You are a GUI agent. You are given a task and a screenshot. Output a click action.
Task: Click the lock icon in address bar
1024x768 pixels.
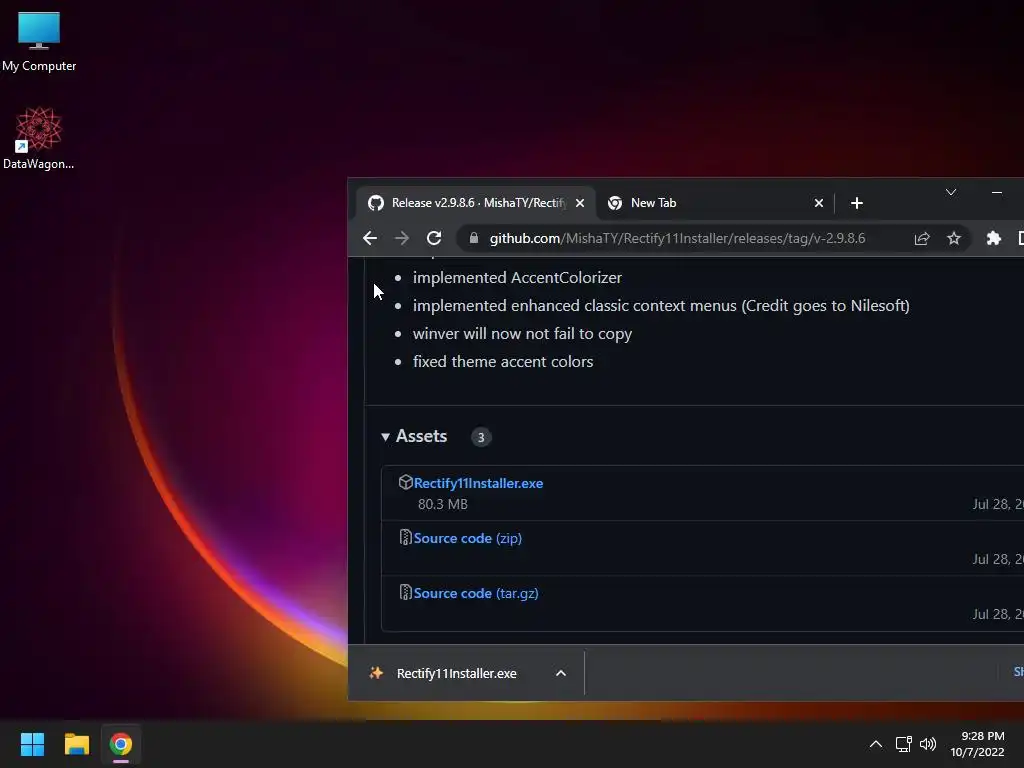473,238
